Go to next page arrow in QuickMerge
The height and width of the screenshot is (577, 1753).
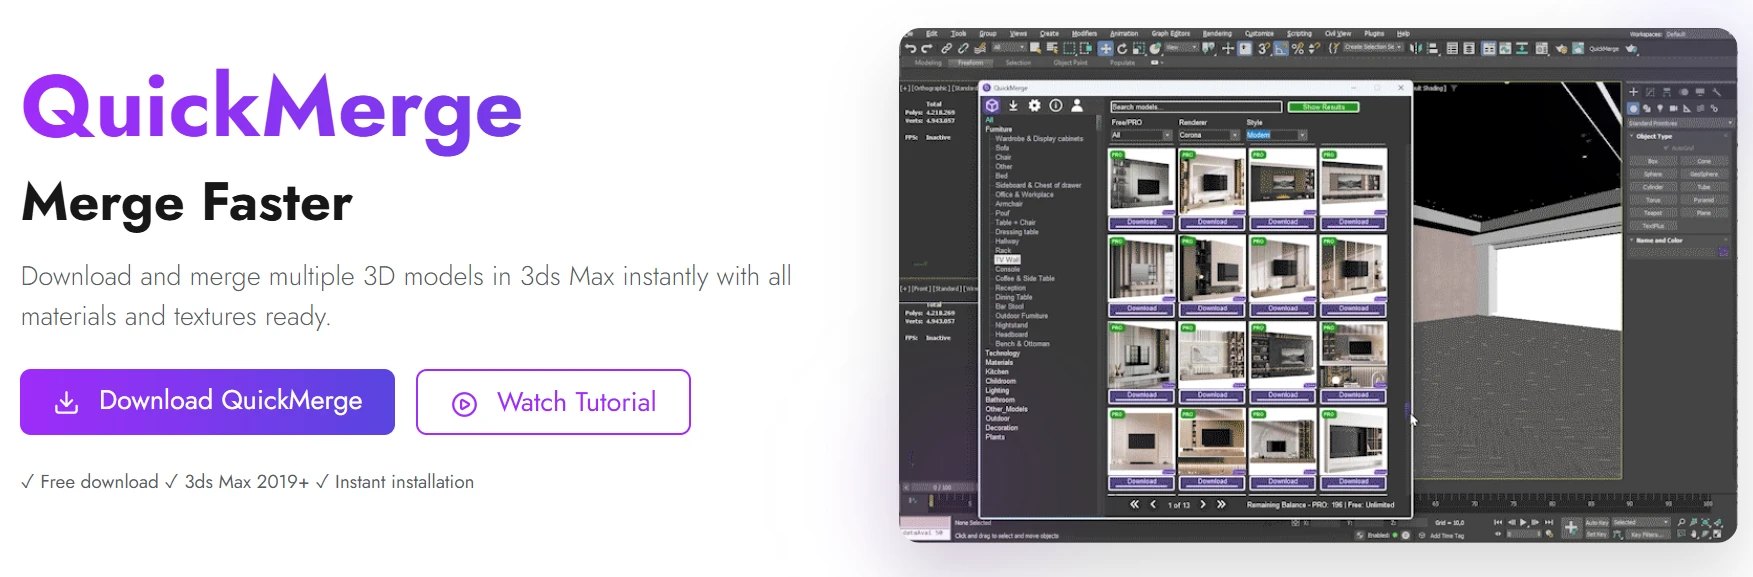point(1203,505)
